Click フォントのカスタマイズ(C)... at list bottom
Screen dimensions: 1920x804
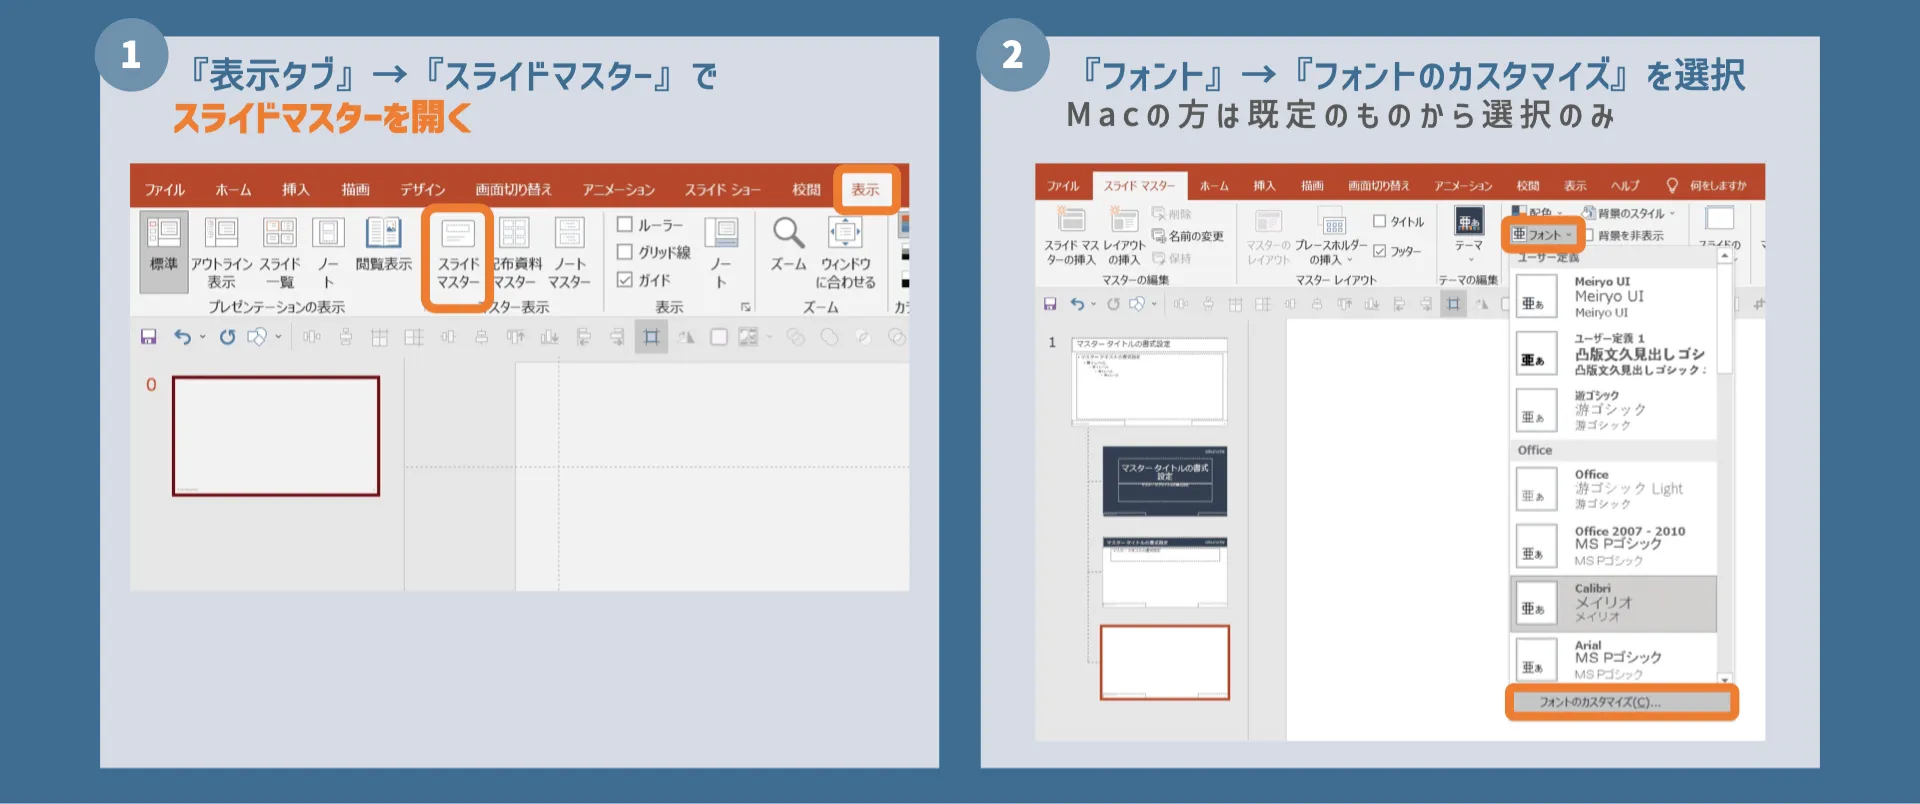click(1620, 702)
